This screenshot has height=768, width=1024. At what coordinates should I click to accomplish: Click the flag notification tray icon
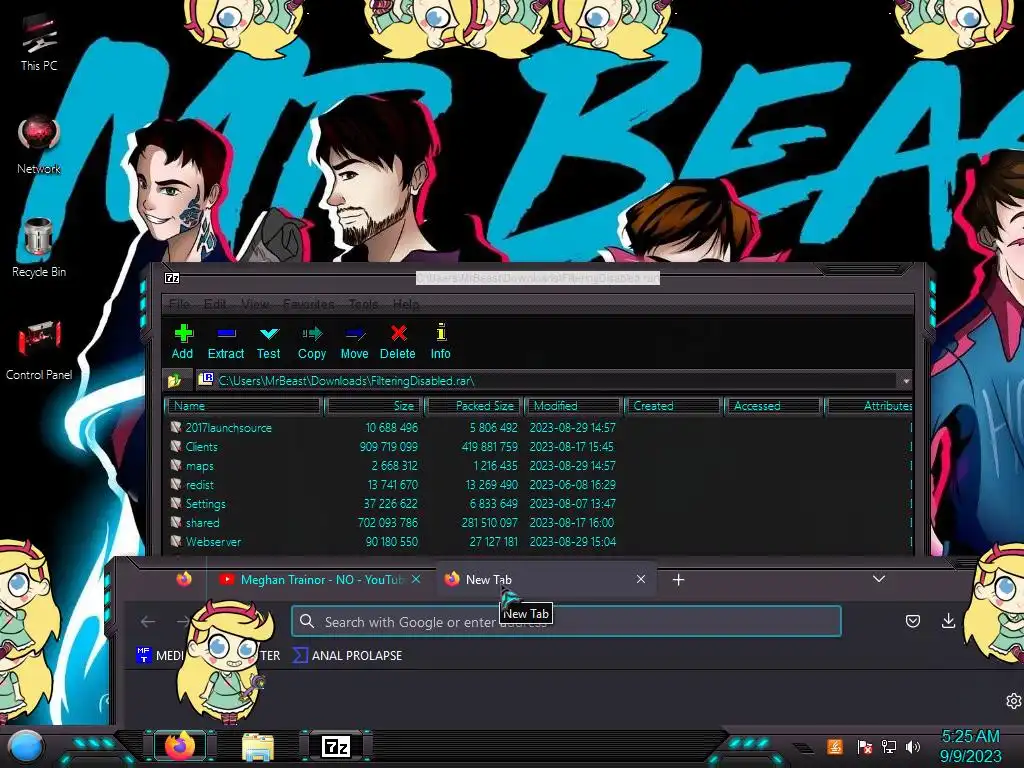pyautogui.click(x=864, y=746)
